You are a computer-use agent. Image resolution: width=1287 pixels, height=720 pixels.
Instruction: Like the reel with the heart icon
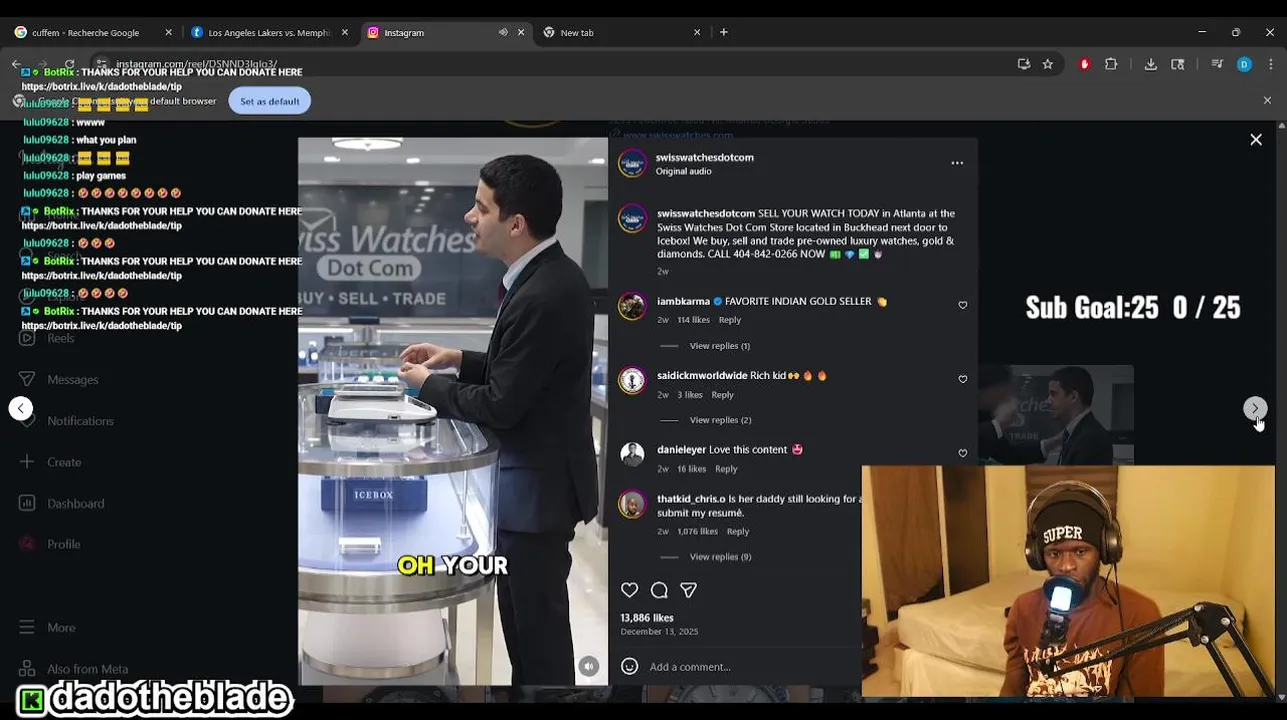click(x=630, y=590)
